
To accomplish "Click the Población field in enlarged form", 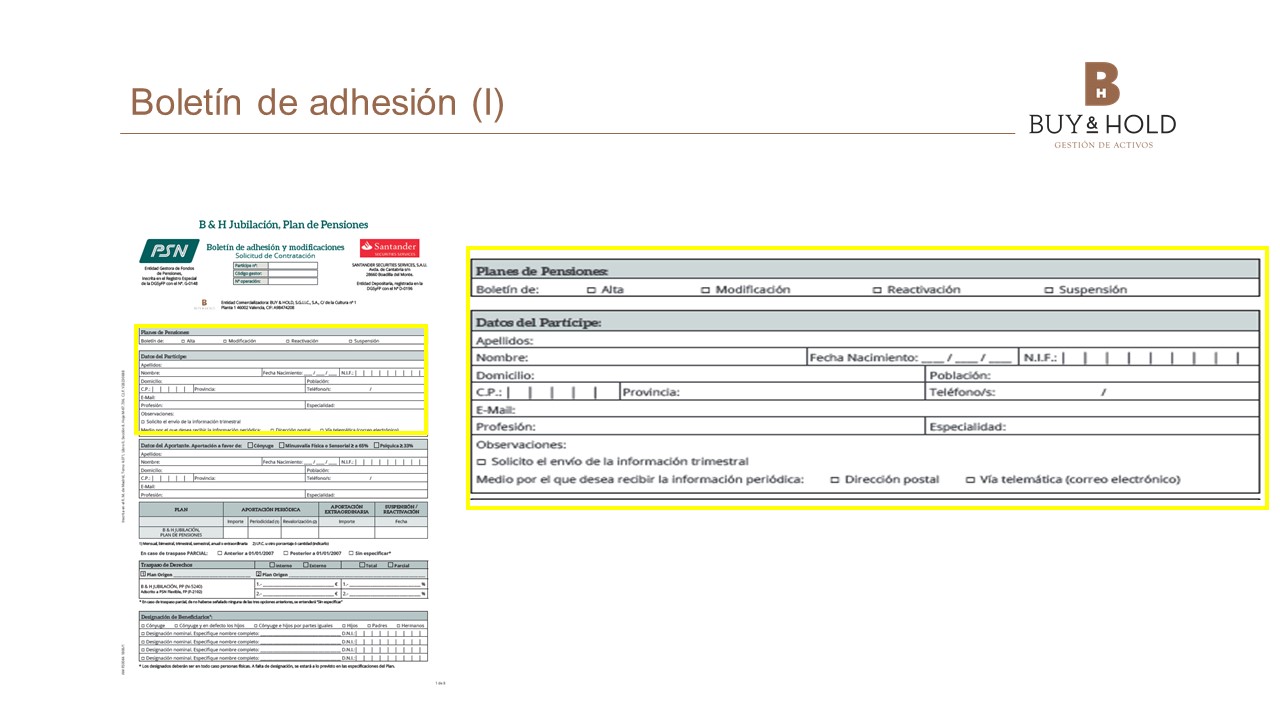I will click(1092, 375).
